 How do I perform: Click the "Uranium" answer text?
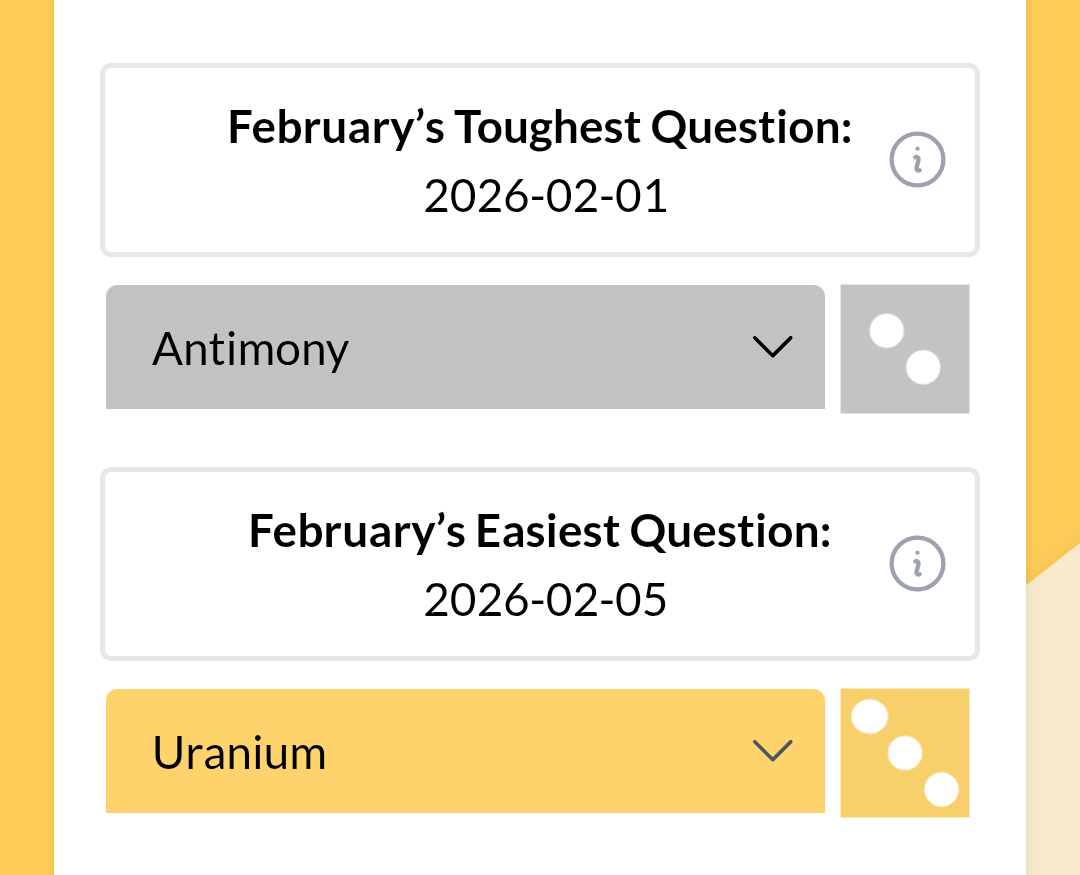(x=239, y=753)
